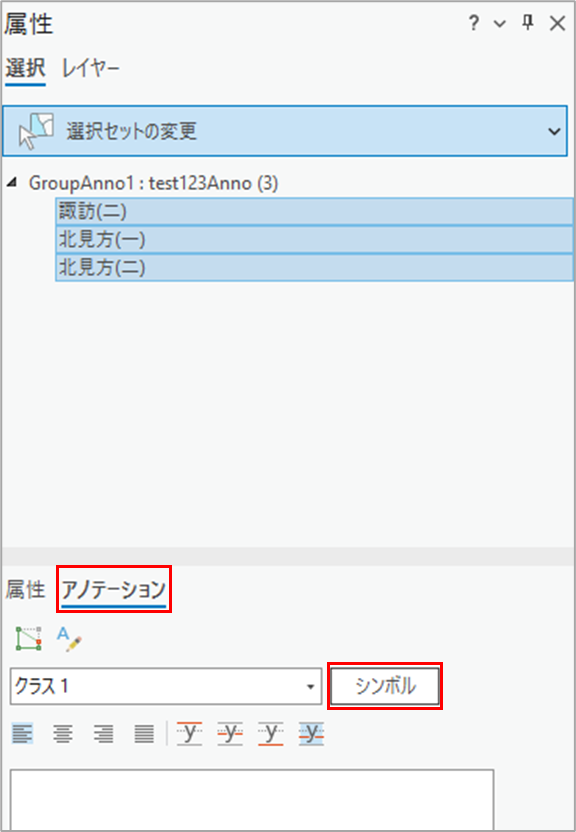Switch to the レイヤー tab
This screenshot has height=832, width=576.
tap(91, 70)
